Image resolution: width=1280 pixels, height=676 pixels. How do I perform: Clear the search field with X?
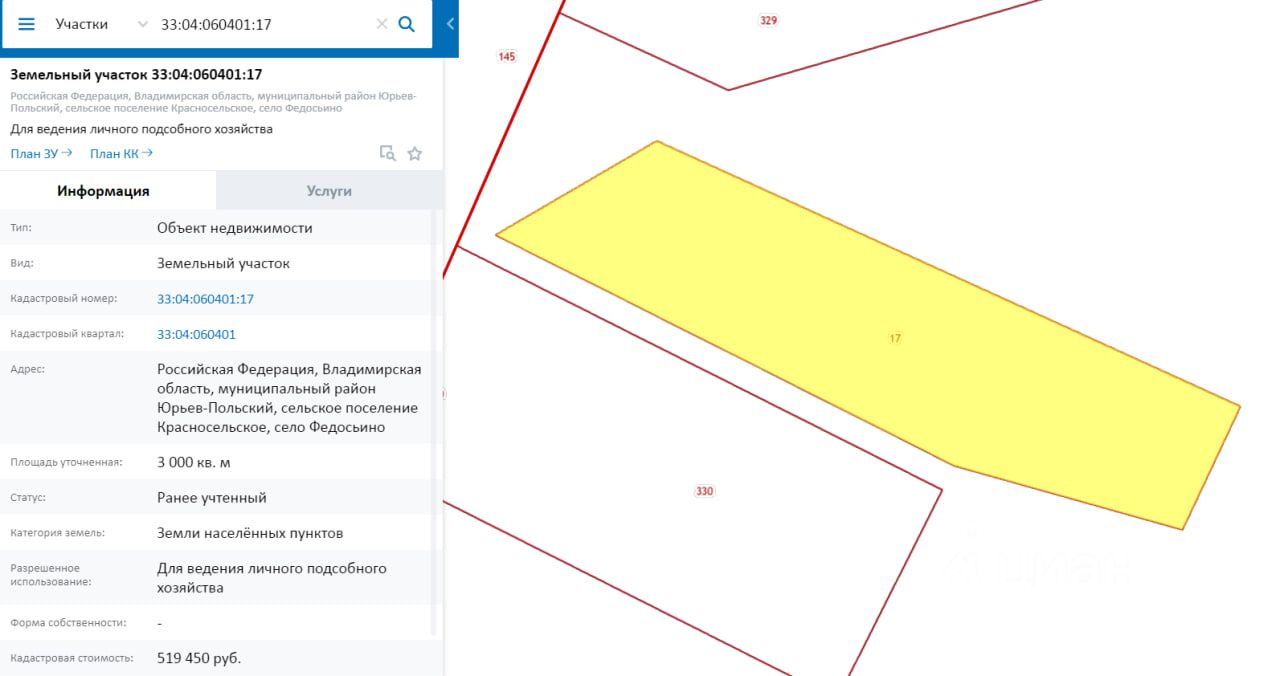[x=381, y=24]
